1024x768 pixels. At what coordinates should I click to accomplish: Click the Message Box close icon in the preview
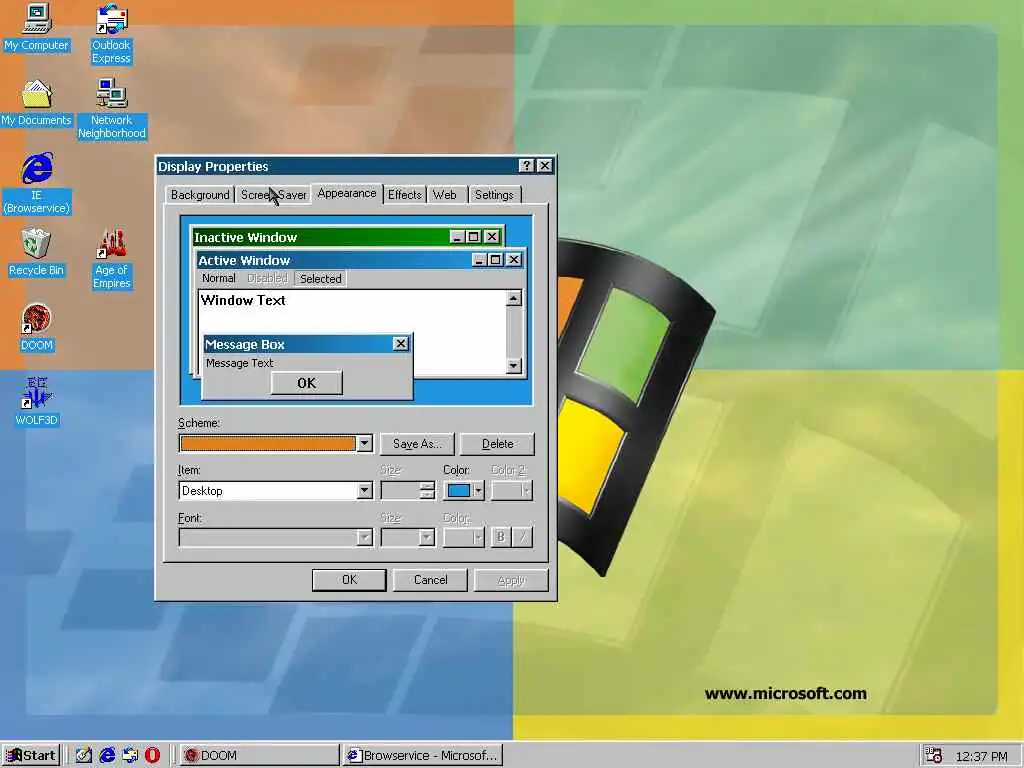pos(401,344)
